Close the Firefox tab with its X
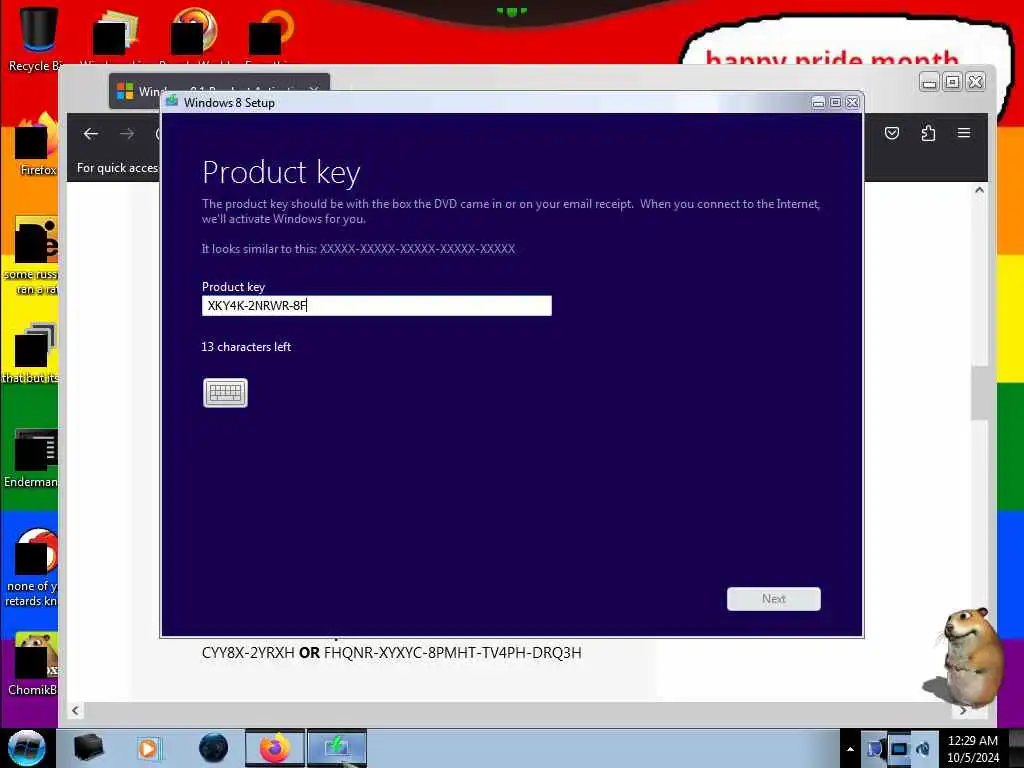1024x768 pixels. (x=314, y=90)
